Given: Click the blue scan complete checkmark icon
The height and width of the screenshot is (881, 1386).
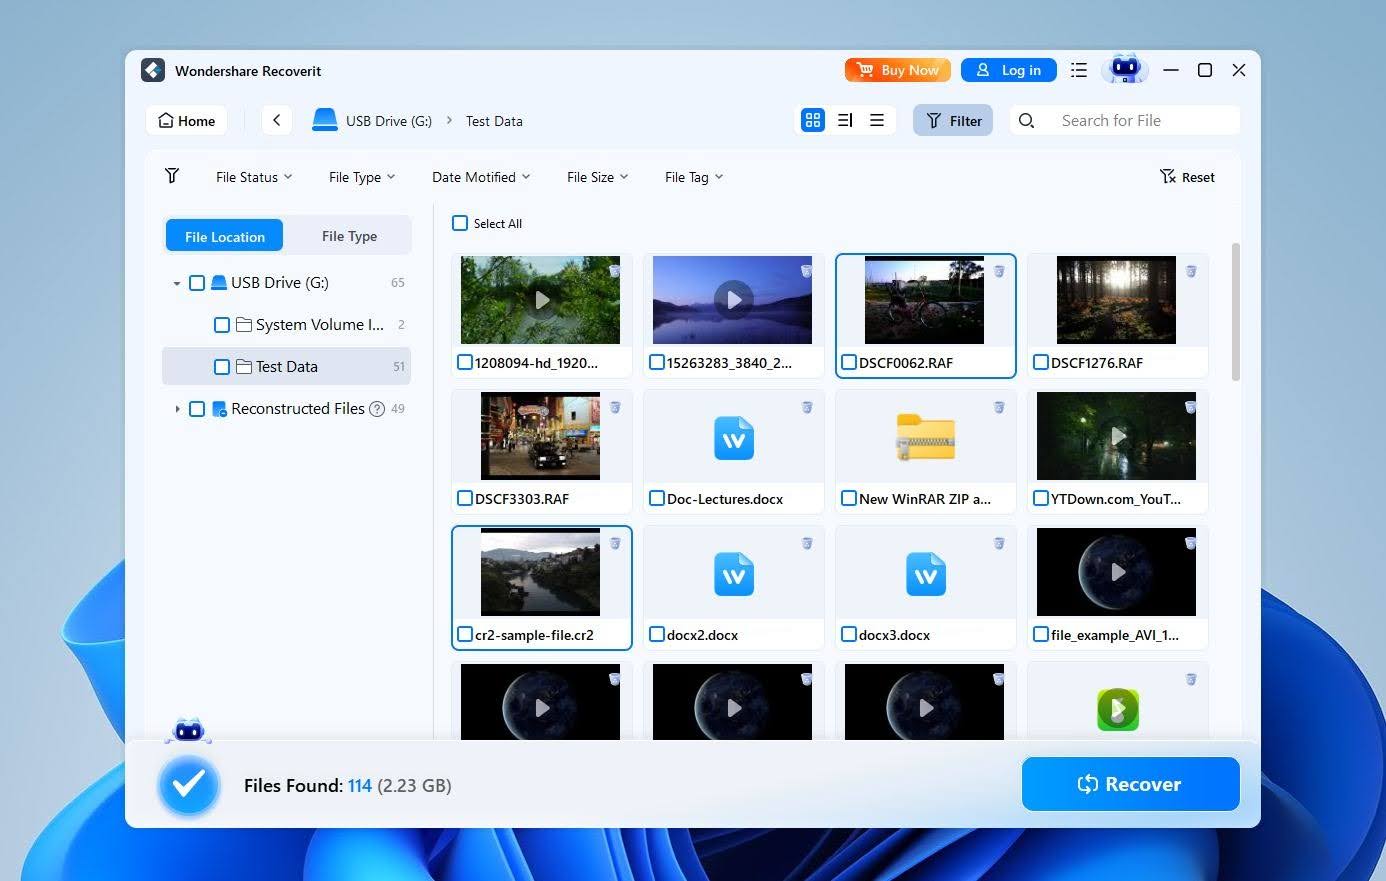Looking at the screenshot, I should click(189, 785).
